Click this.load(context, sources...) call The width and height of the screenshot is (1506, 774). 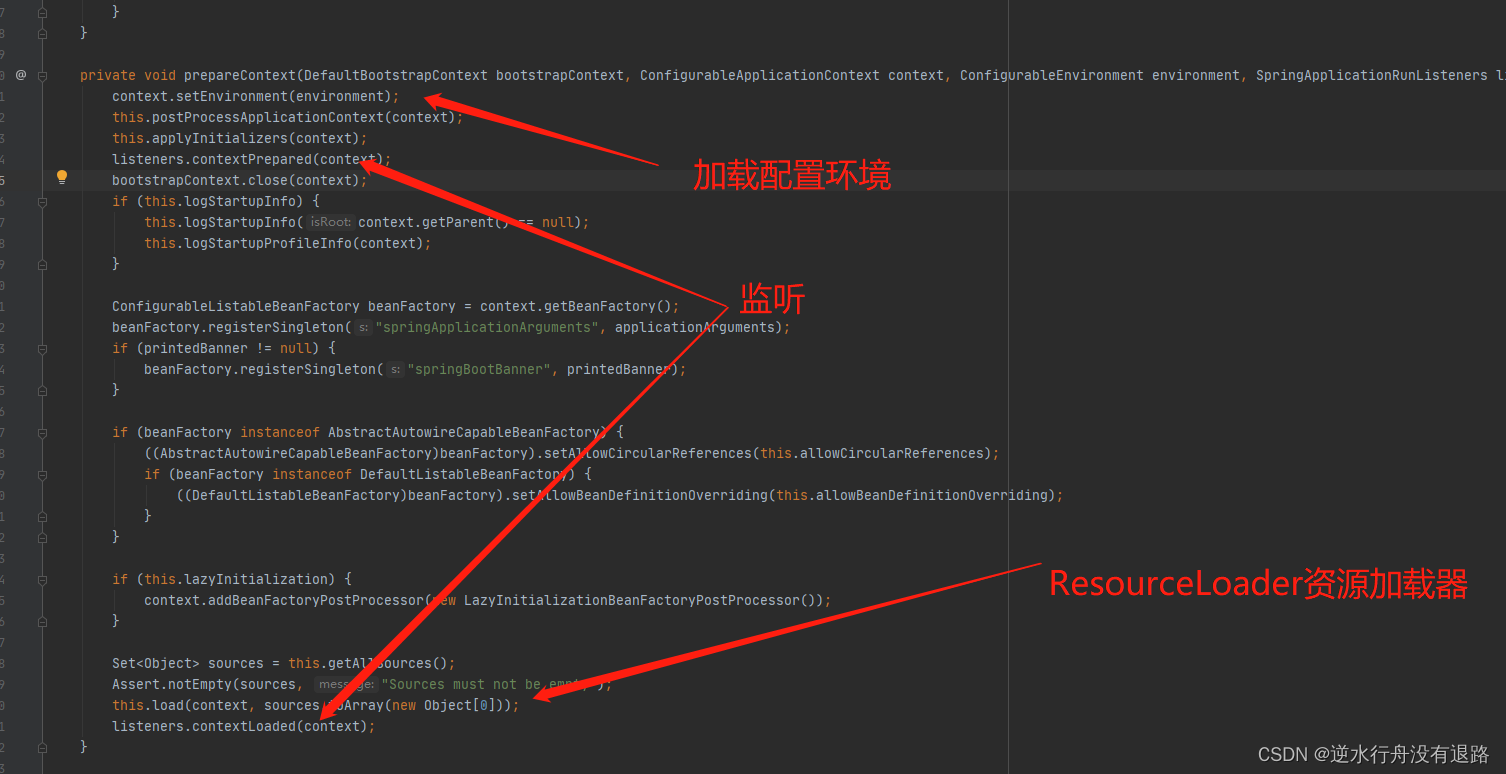(316, 705)
